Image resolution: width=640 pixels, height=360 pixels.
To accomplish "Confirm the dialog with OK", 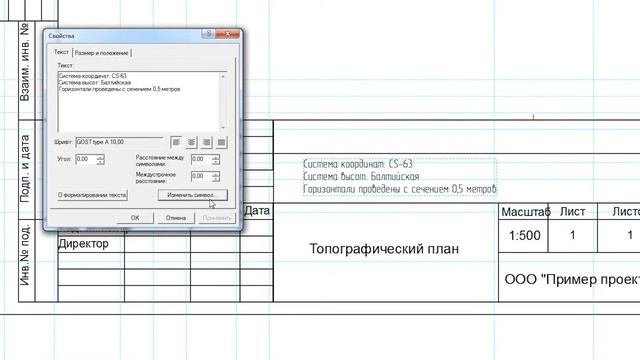I will [135, 218].
